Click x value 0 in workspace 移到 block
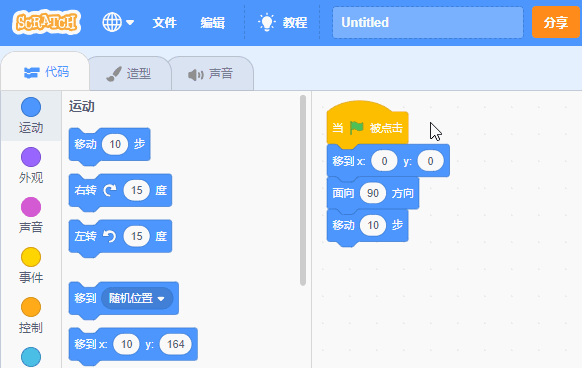Viewport: 582px width, 368px height. point(384,161)
